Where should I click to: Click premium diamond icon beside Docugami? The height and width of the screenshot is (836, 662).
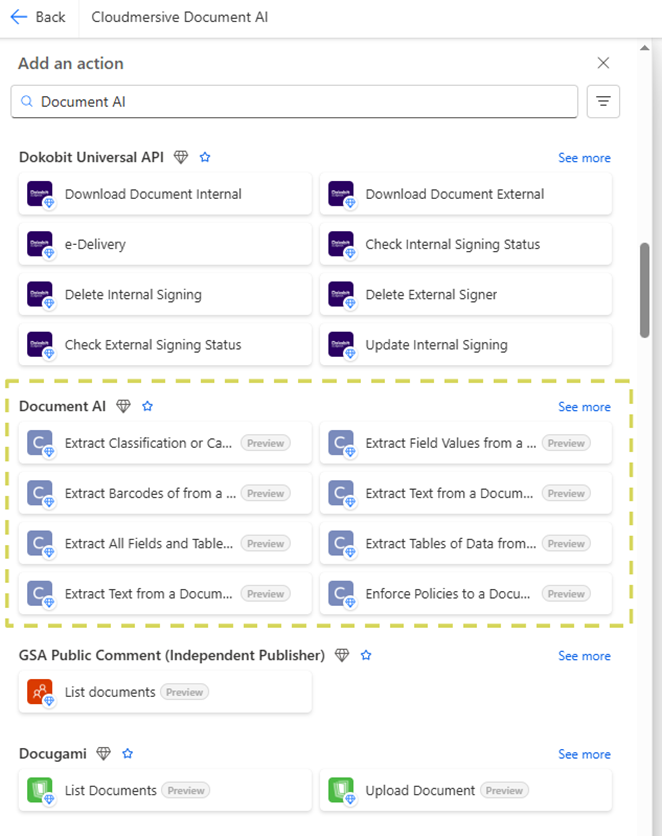click(103, 753)
